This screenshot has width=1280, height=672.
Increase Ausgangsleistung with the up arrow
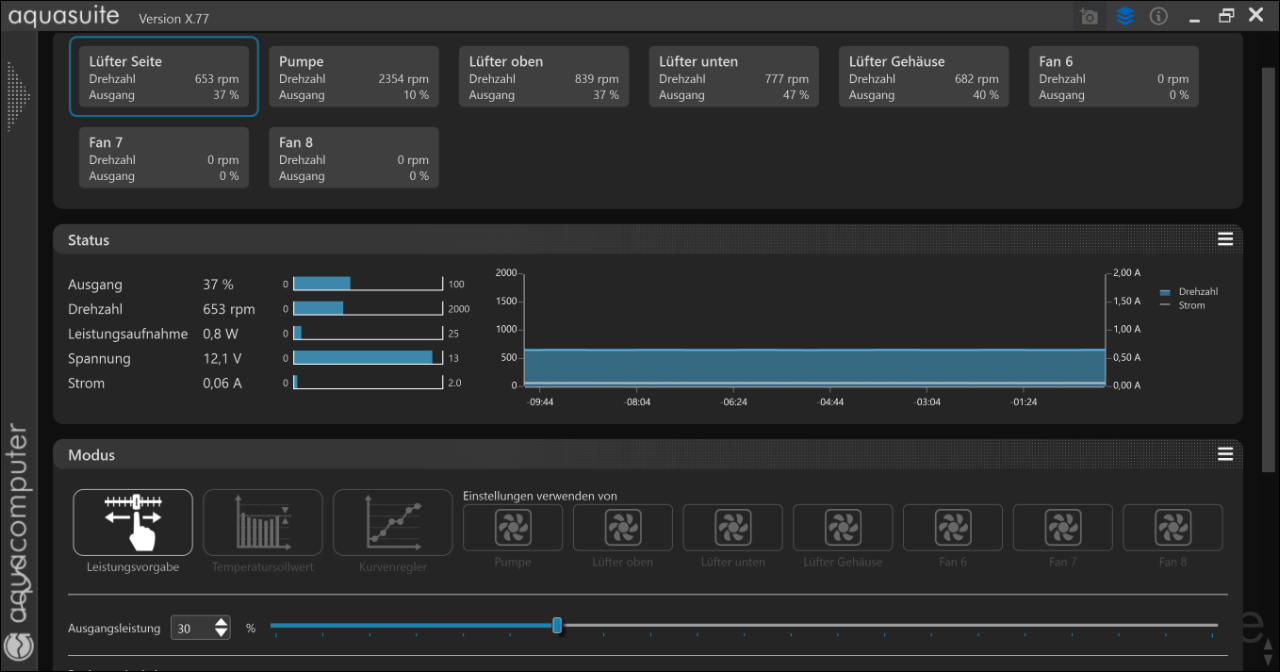pos(221,622)
